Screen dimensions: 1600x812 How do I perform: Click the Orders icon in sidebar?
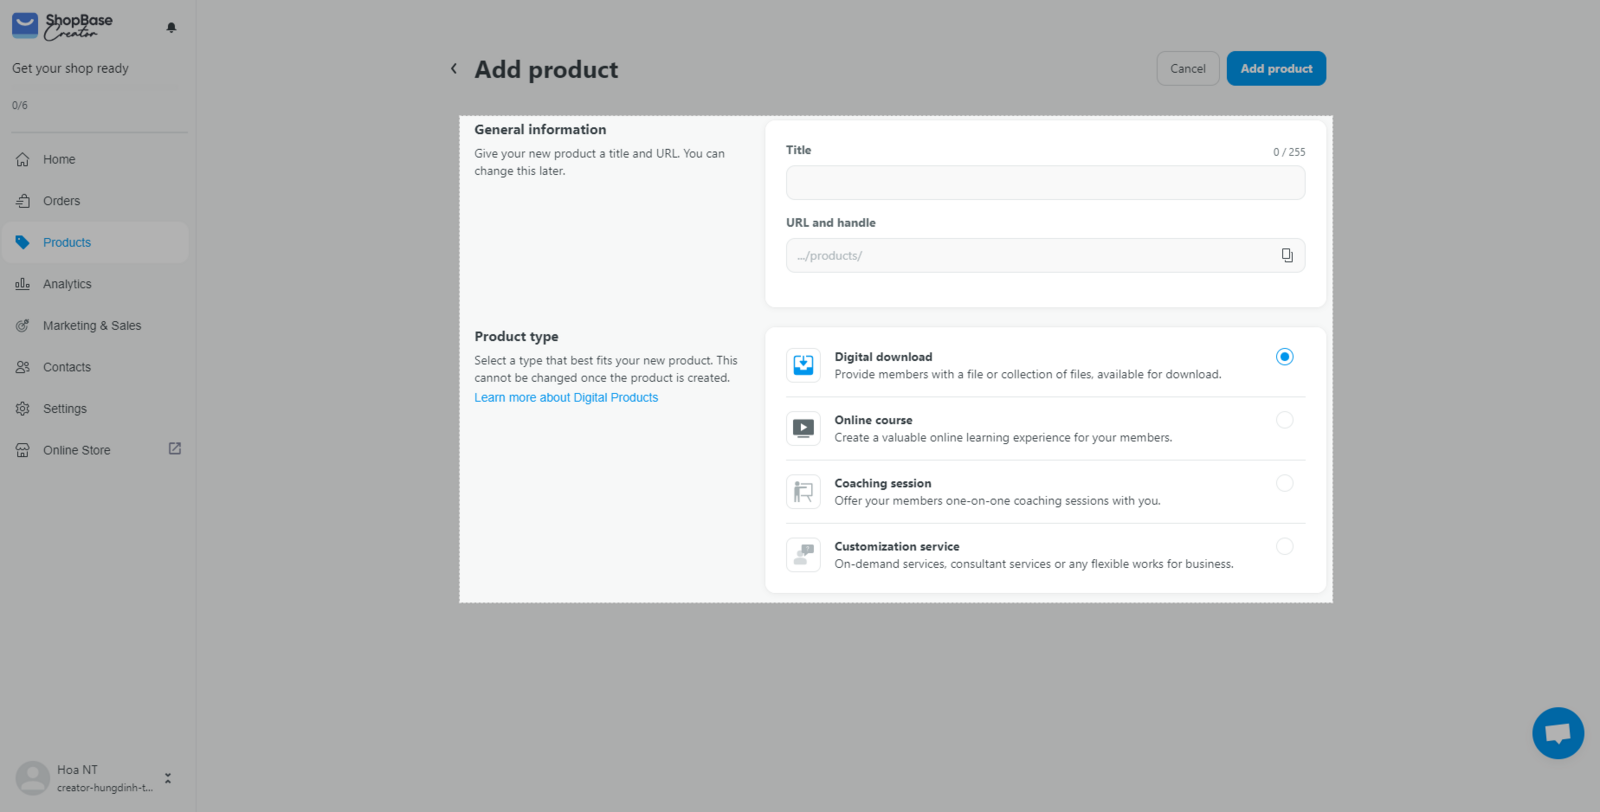coord(23,201)
